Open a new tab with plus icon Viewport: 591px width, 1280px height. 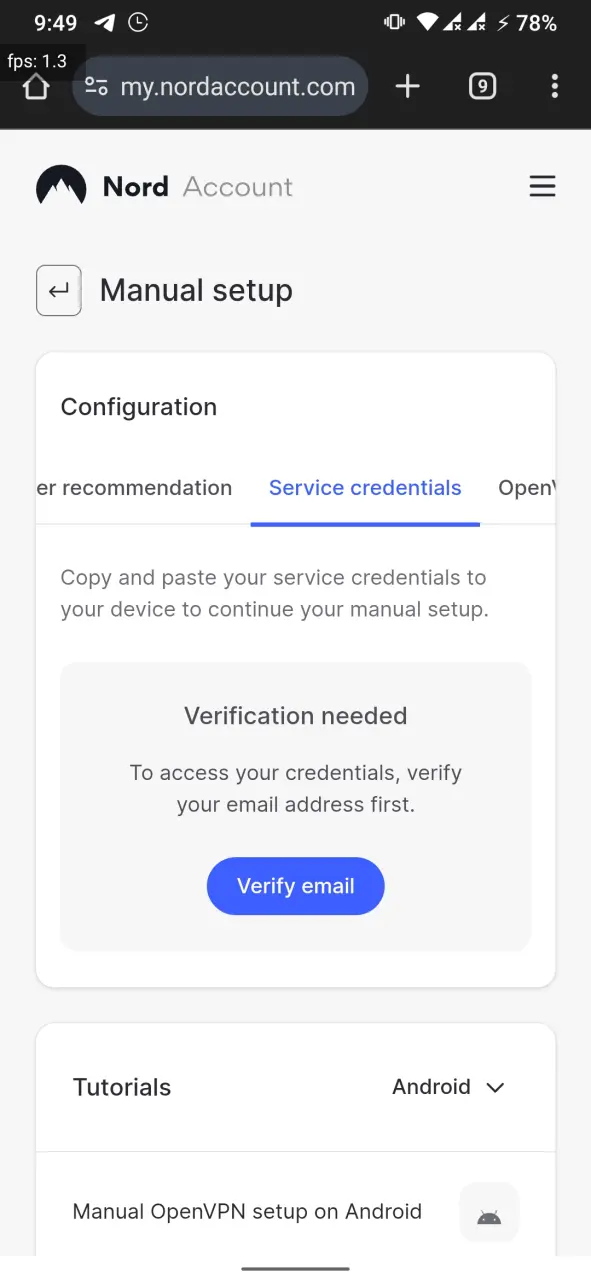click(408, 87)
